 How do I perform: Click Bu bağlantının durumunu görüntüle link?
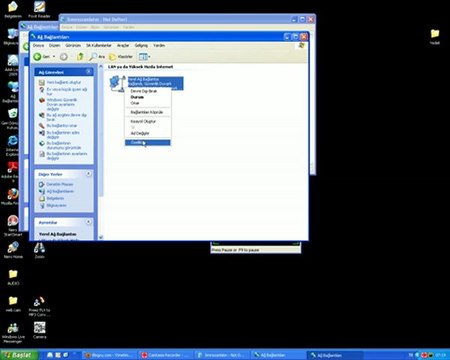pyautogui.click(x=64, y=145)
